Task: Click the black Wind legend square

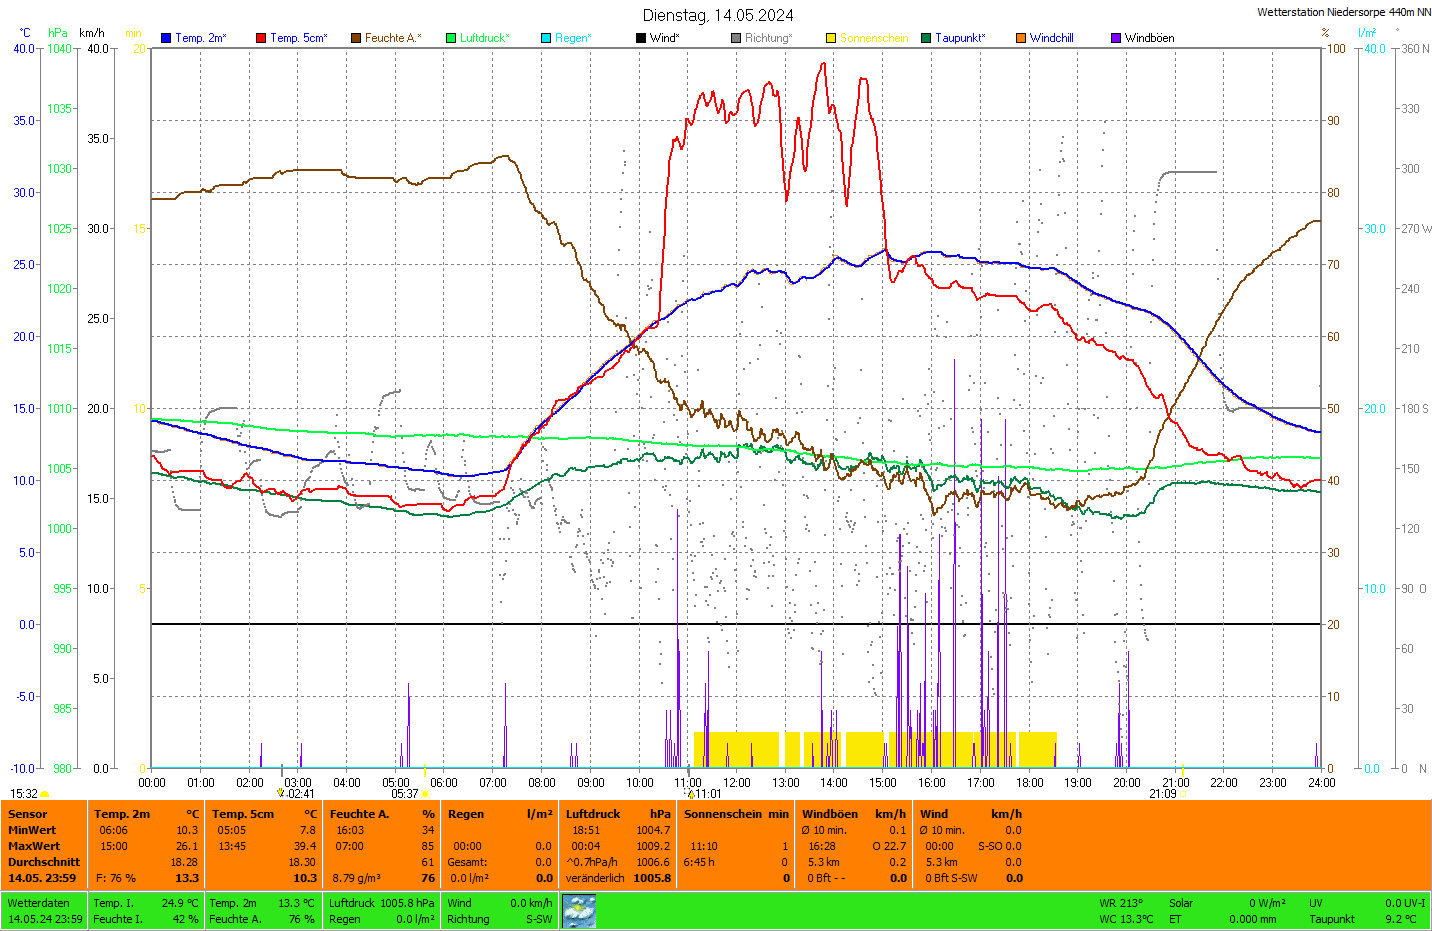Action: (x=641, y=38)
